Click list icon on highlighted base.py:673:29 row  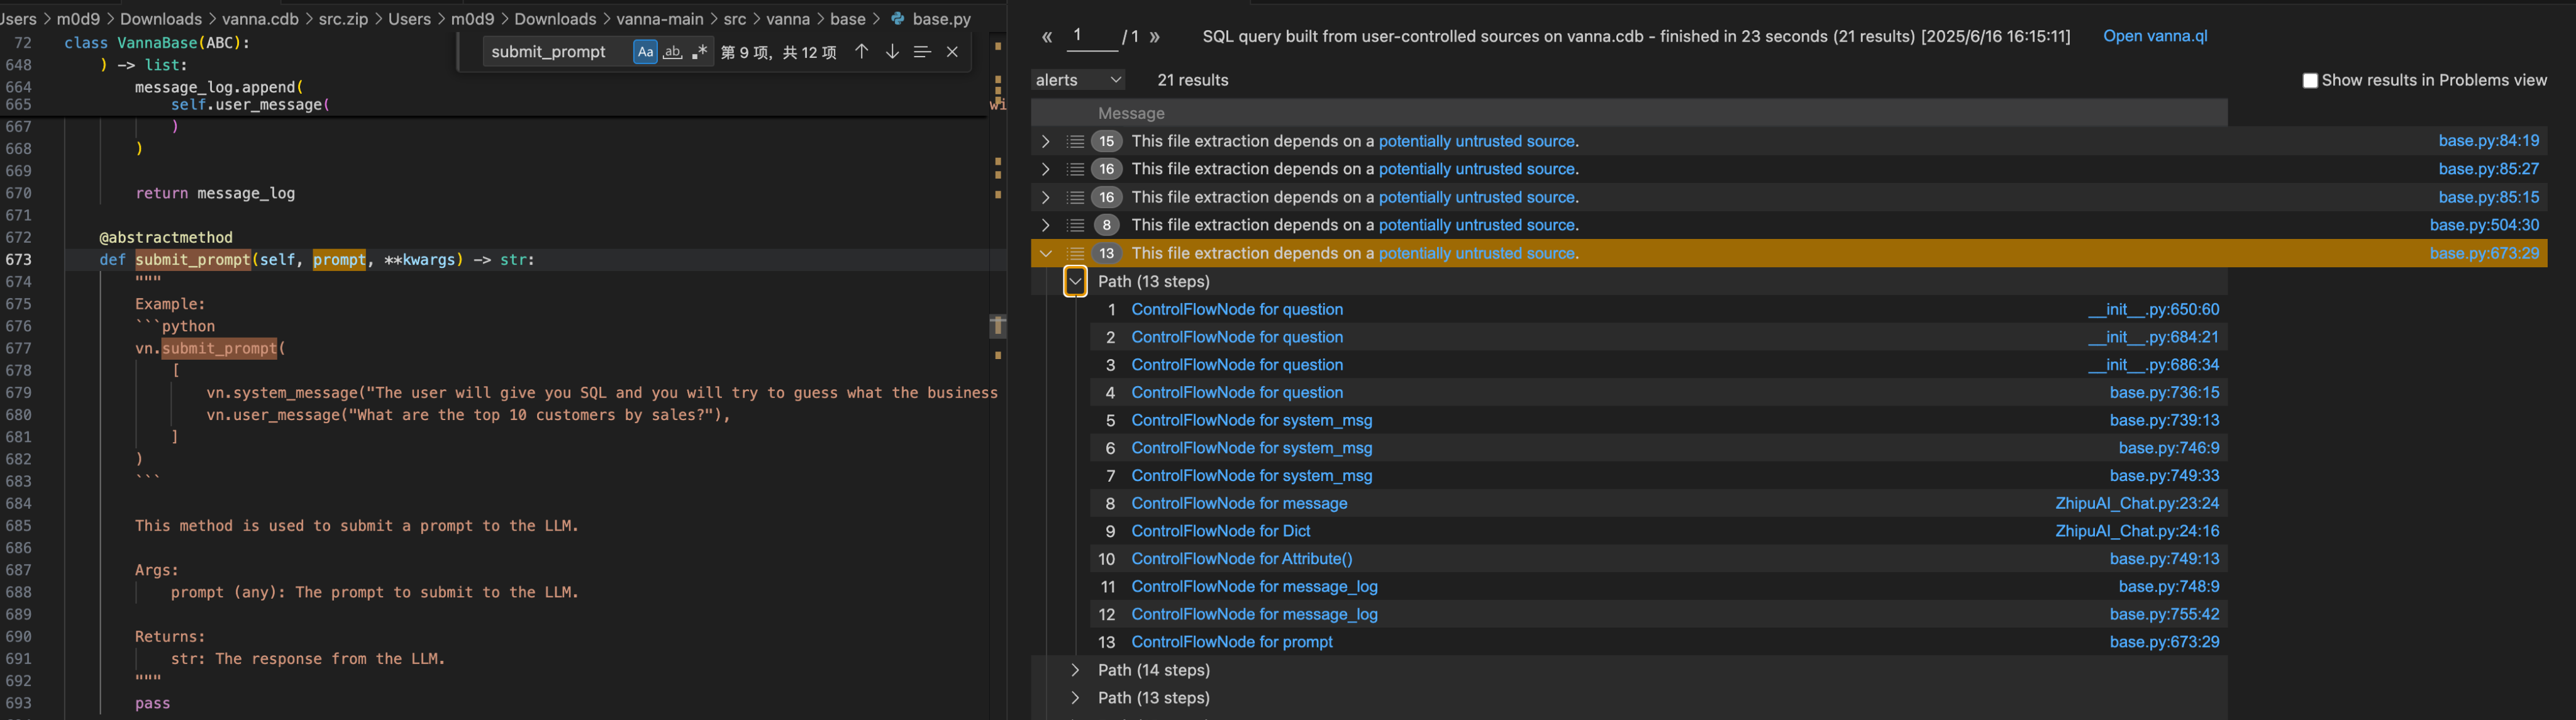point(1075,253)
